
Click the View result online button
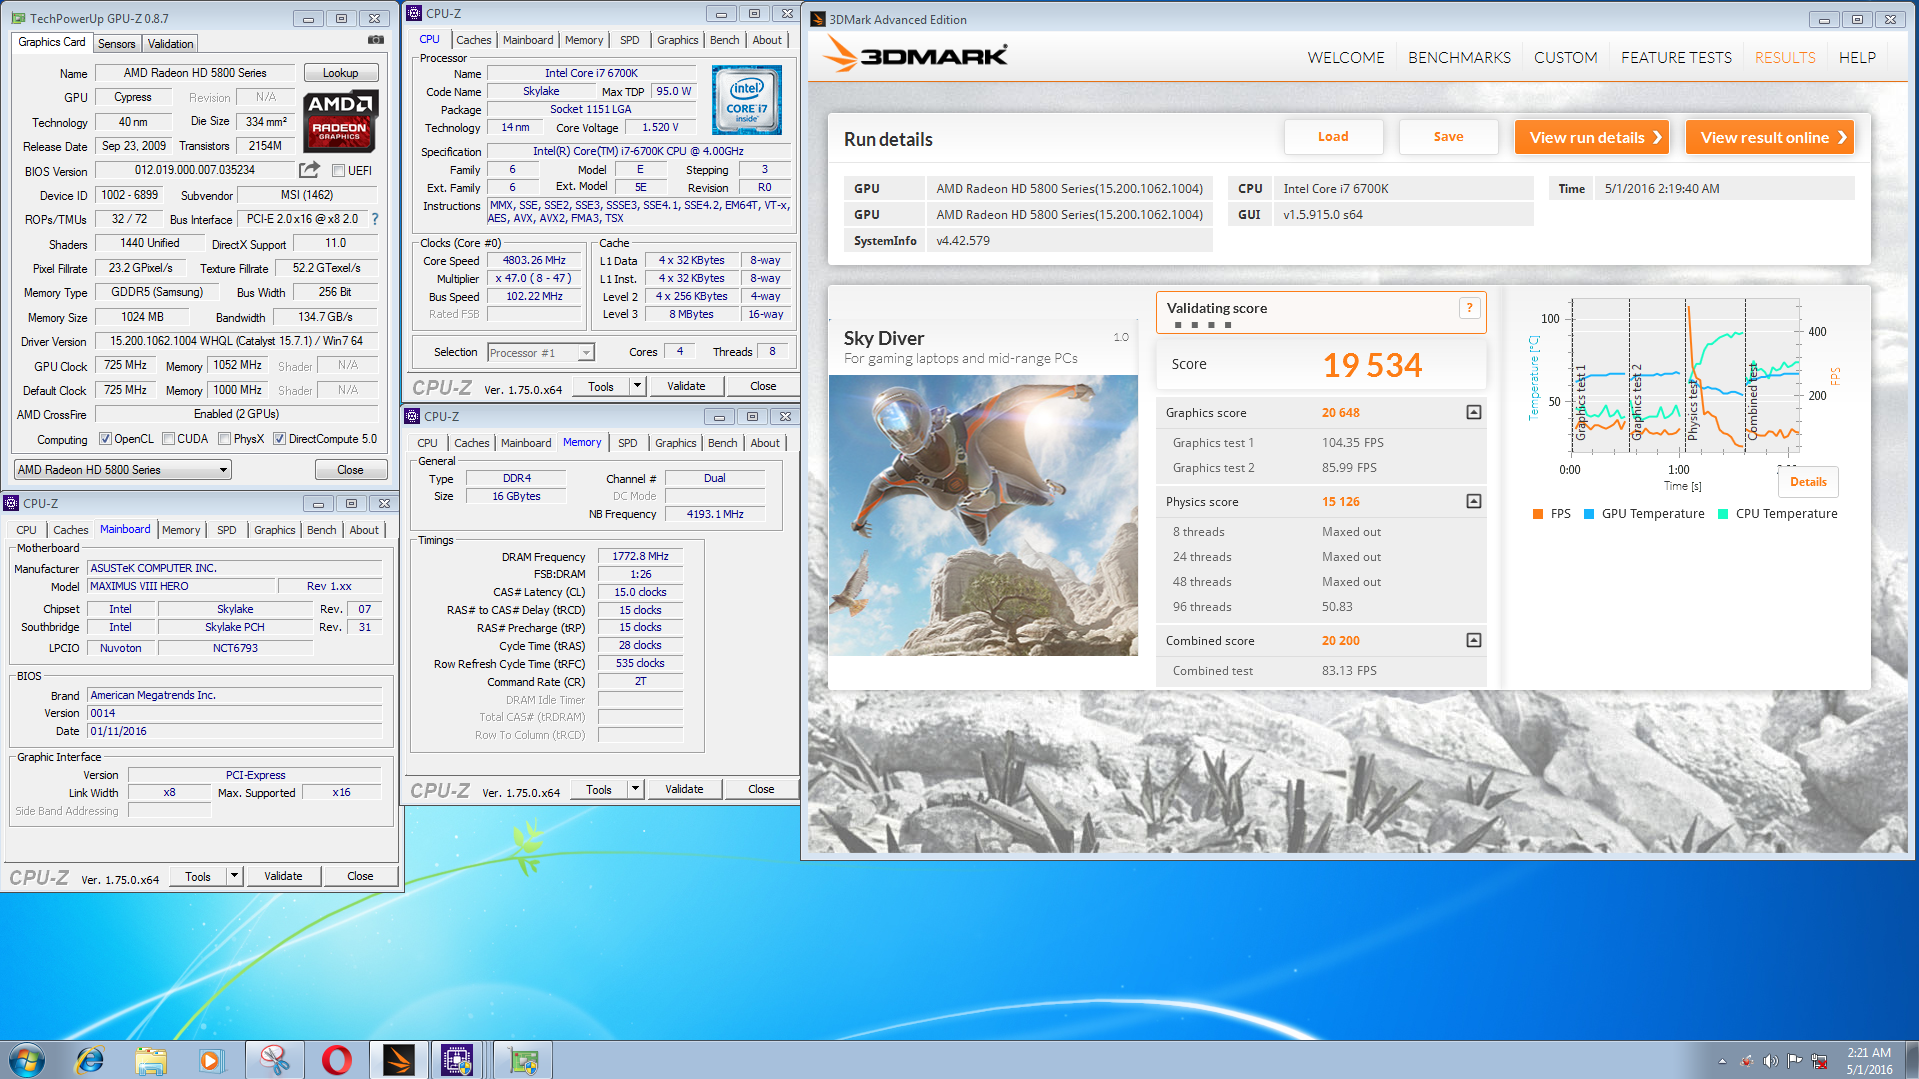(x=1770, y=137)
